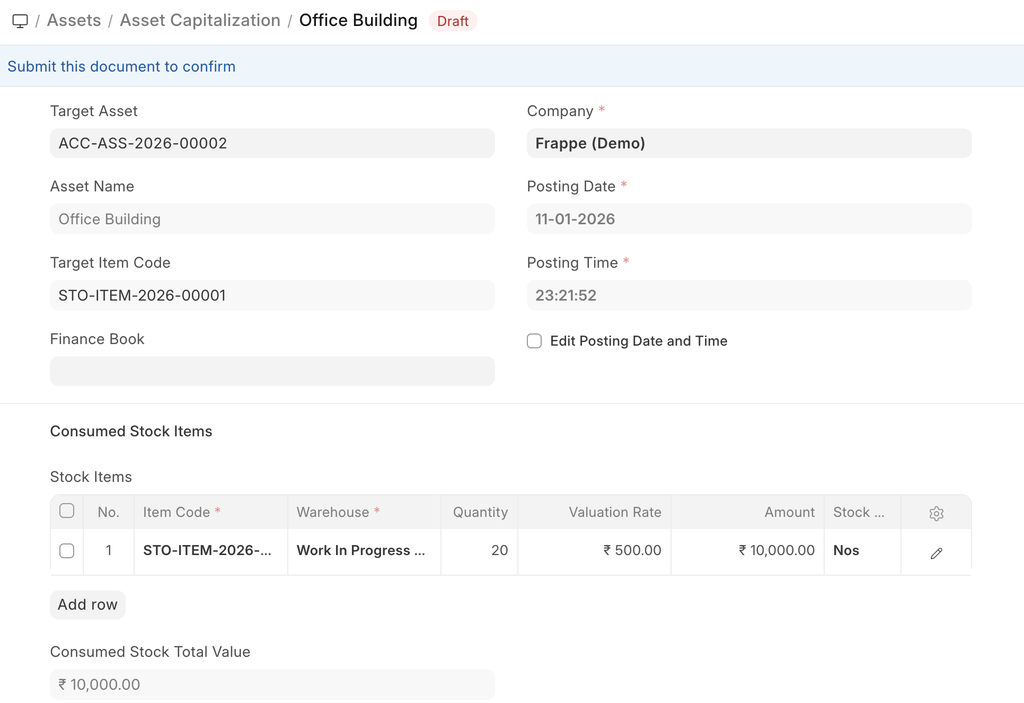This screenshot has height=703, width=1024.
Task: Select all rows checkbox in Stock Items header
Action: pyautogui.click(x=67, y=511)
